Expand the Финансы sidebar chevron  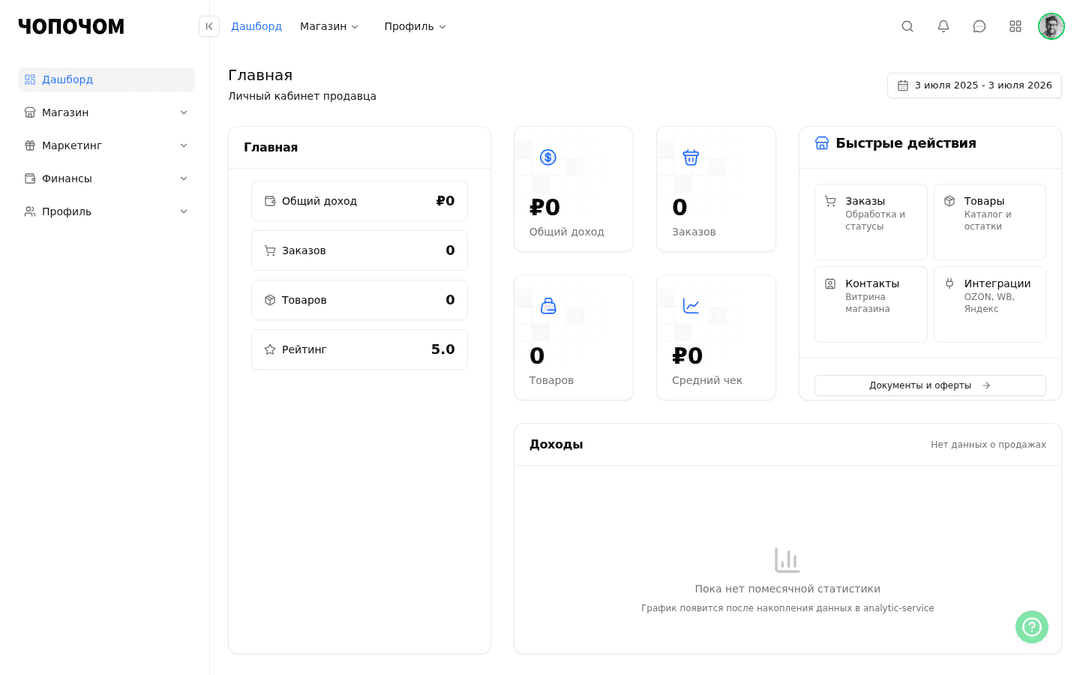(x=183, y=178)
